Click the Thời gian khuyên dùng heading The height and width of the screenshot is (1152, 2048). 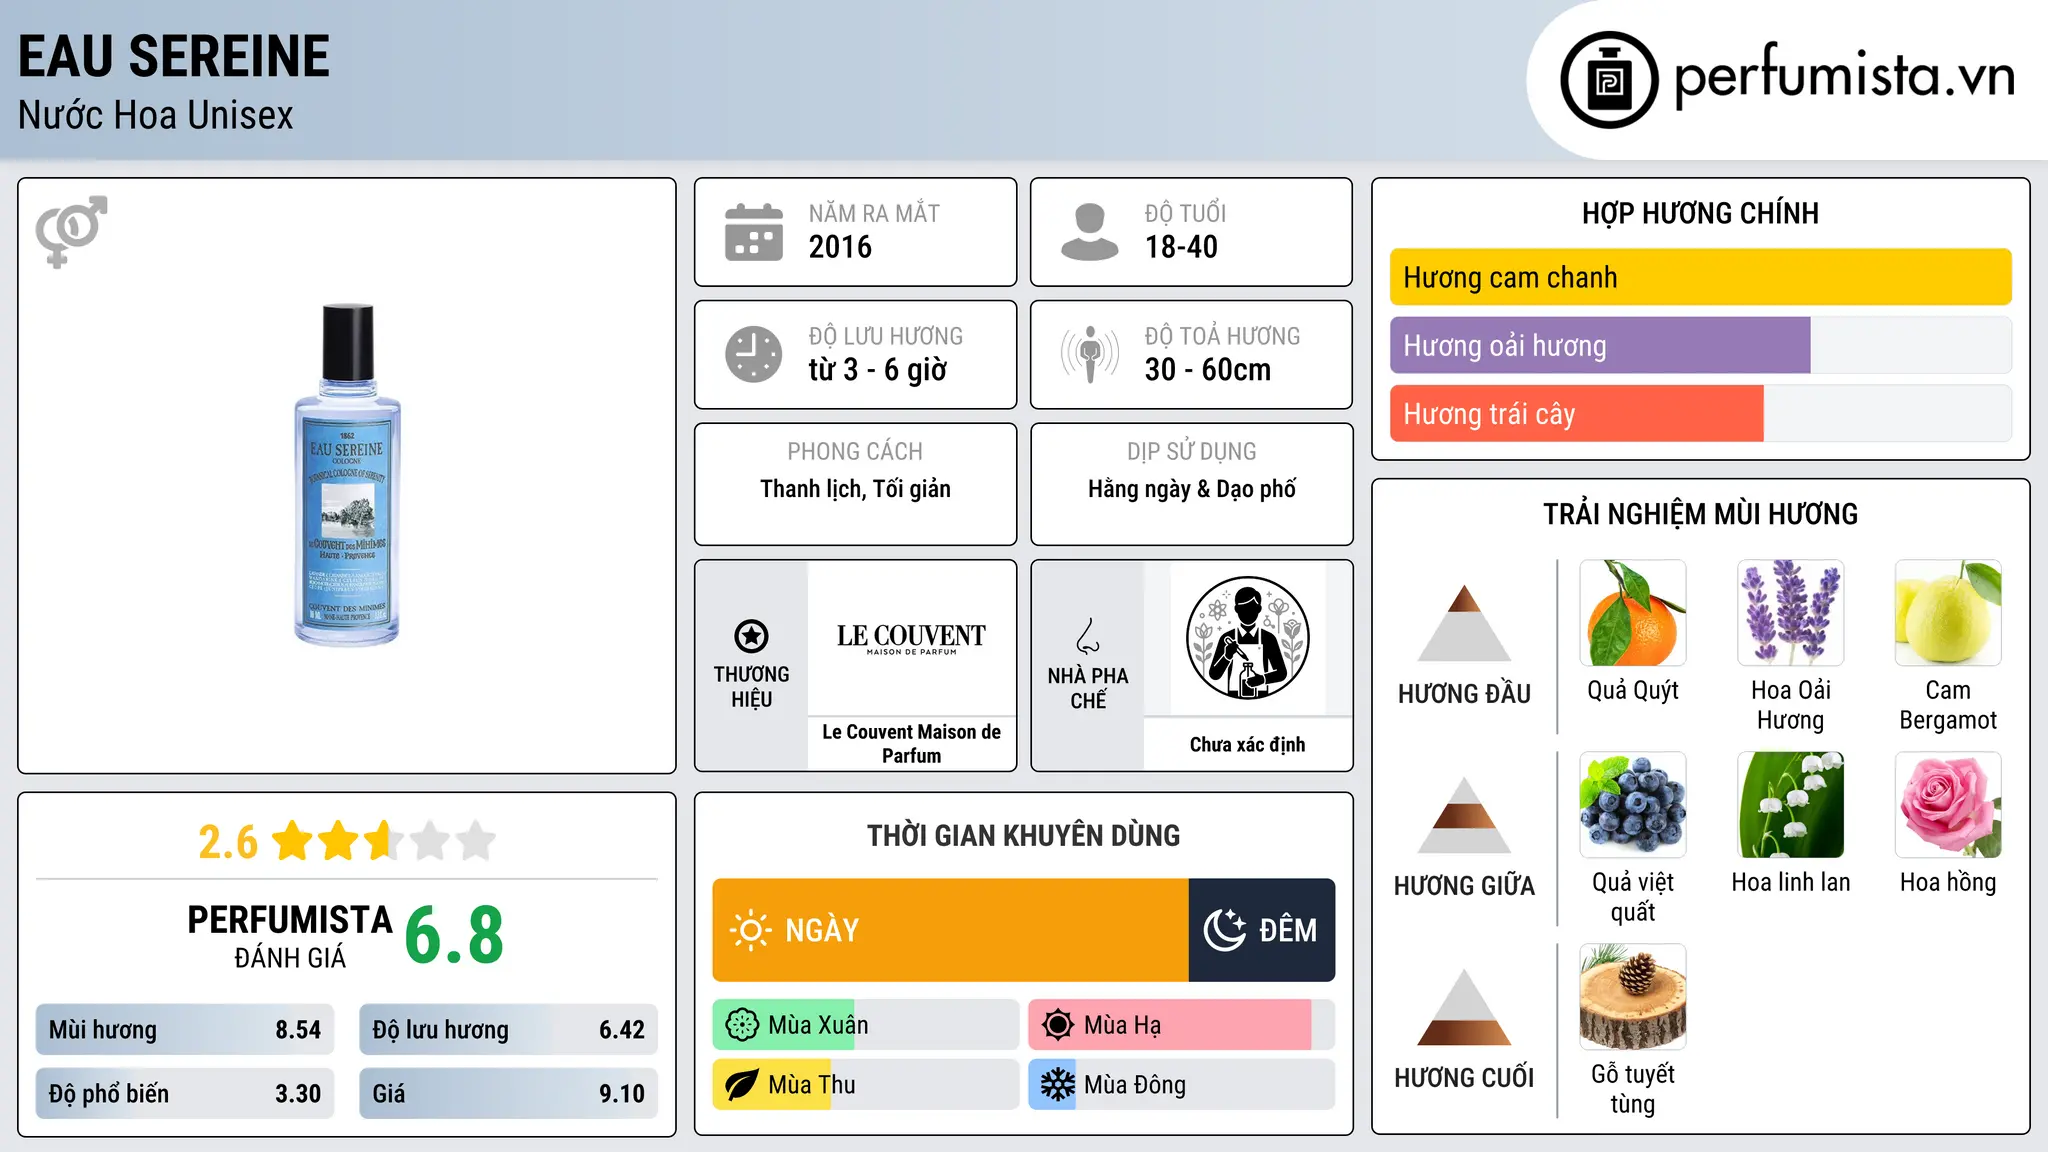(1023, 835)
